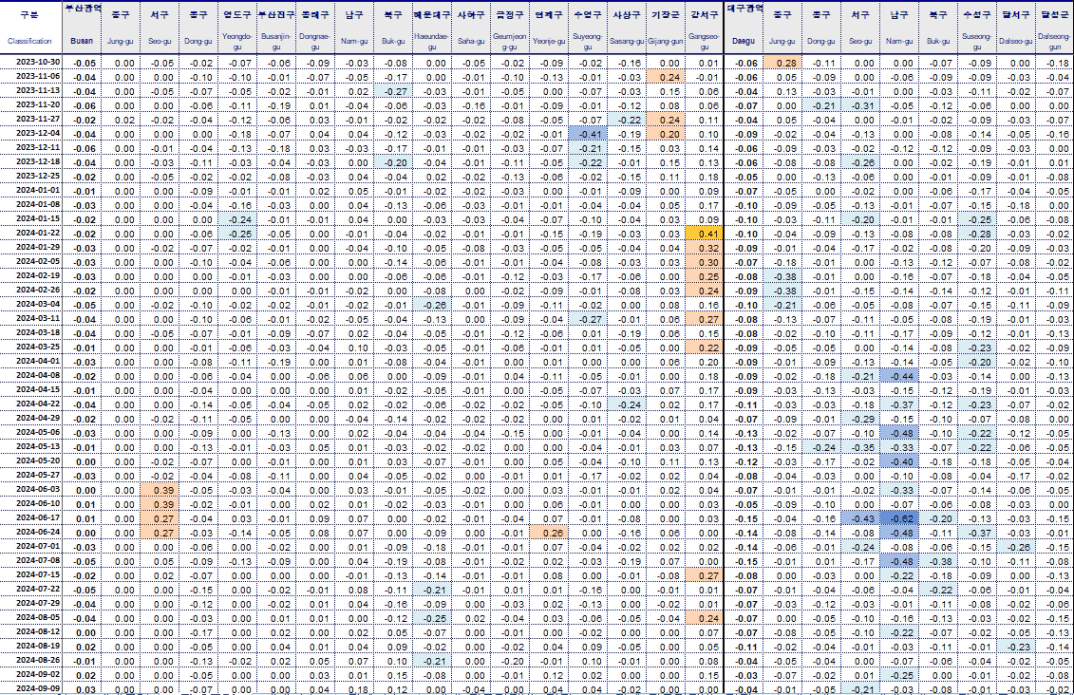Click the -0.38 cell in the 2024-07-08 row
The image size is (1074, 695).
coord(938,561)
